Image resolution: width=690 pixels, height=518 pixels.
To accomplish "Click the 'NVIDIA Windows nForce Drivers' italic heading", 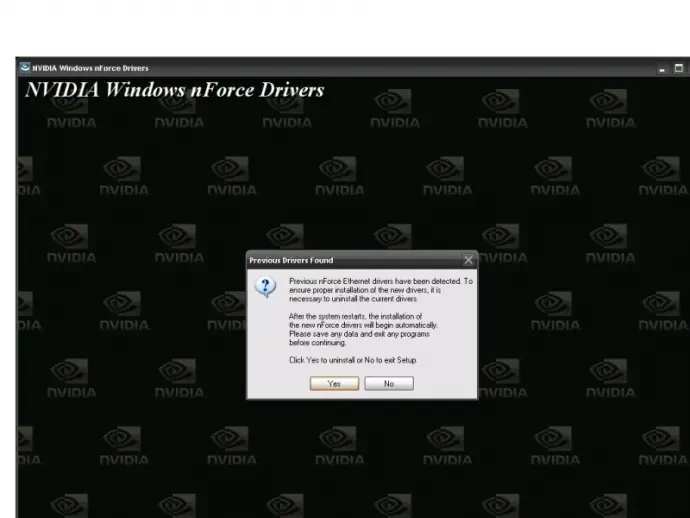I will click(x=175, y=90).
